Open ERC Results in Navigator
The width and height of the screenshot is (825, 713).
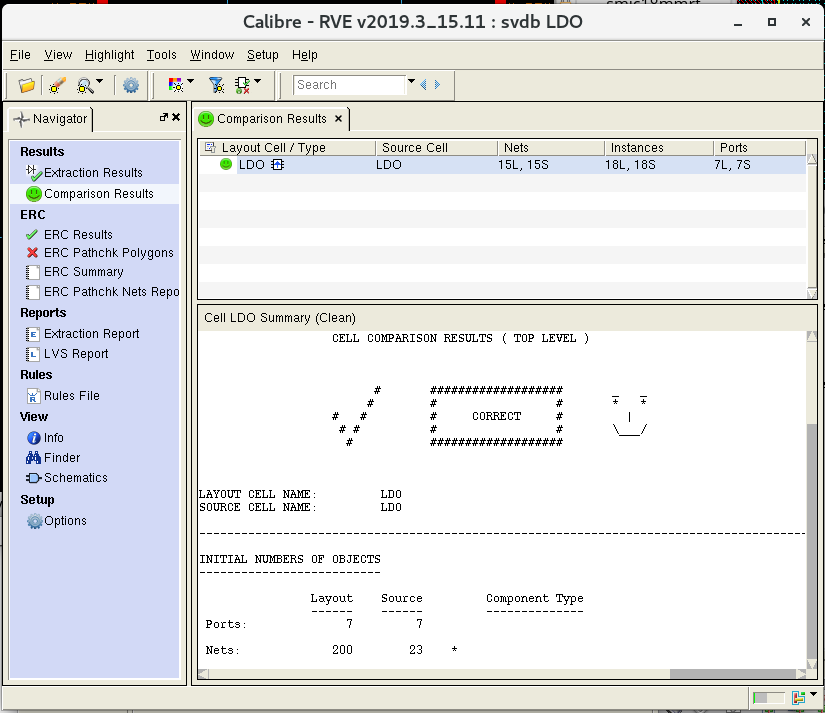coord(78,235)
